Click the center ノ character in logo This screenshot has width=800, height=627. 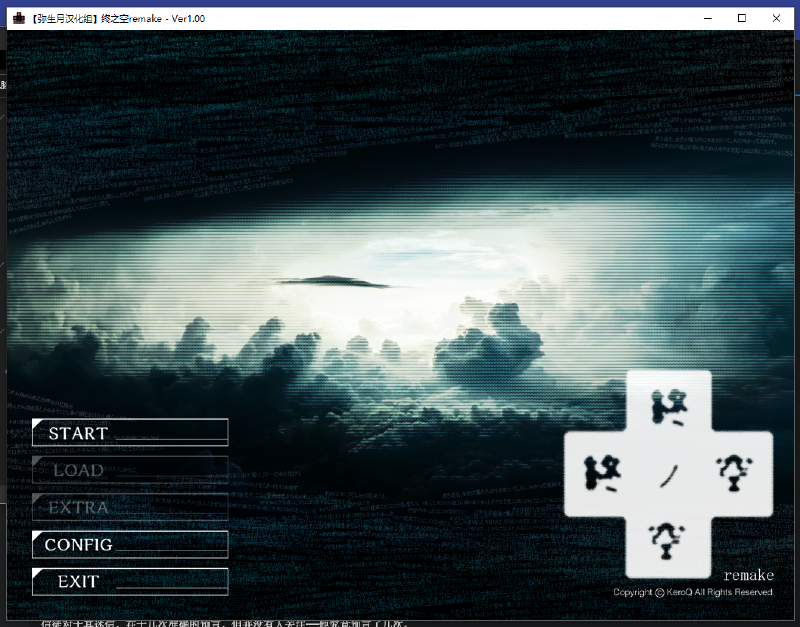pyautogui.click(x=668, y=474)
